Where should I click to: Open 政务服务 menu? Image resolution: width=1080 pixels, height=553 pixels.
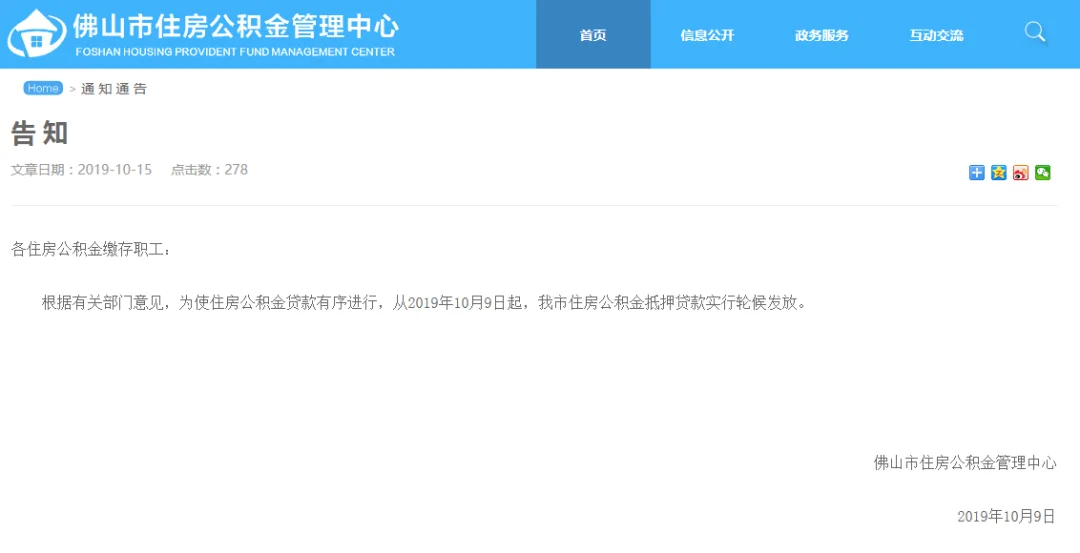coord(822,34)
